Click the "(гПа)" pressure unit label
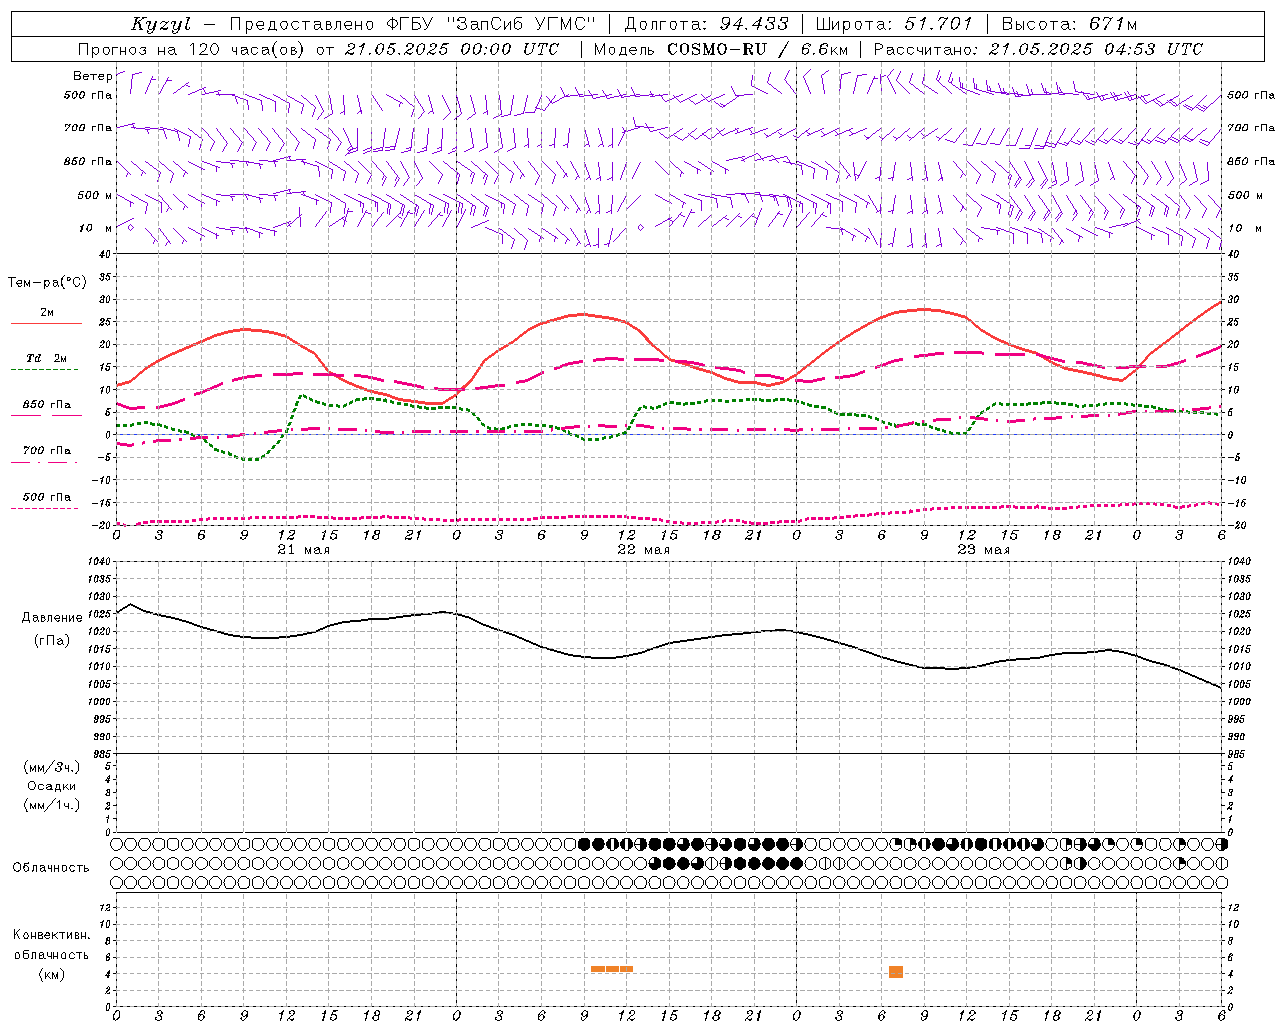 [52, 640]
